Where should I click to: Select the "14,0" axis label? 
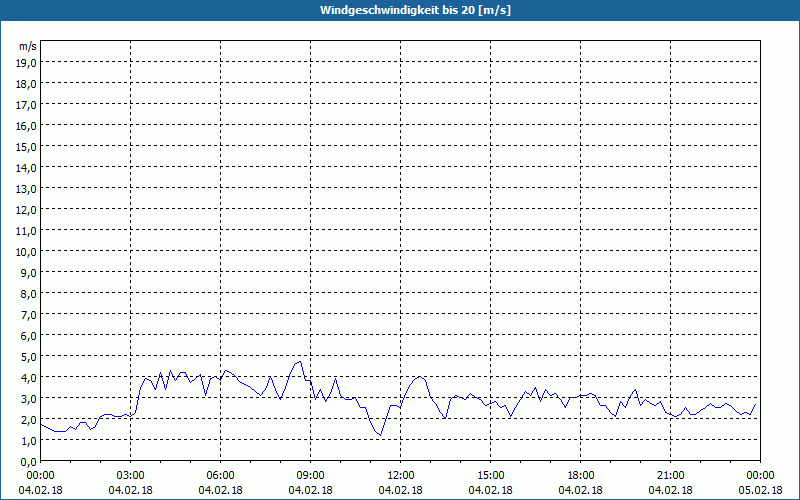click(26, 168)
